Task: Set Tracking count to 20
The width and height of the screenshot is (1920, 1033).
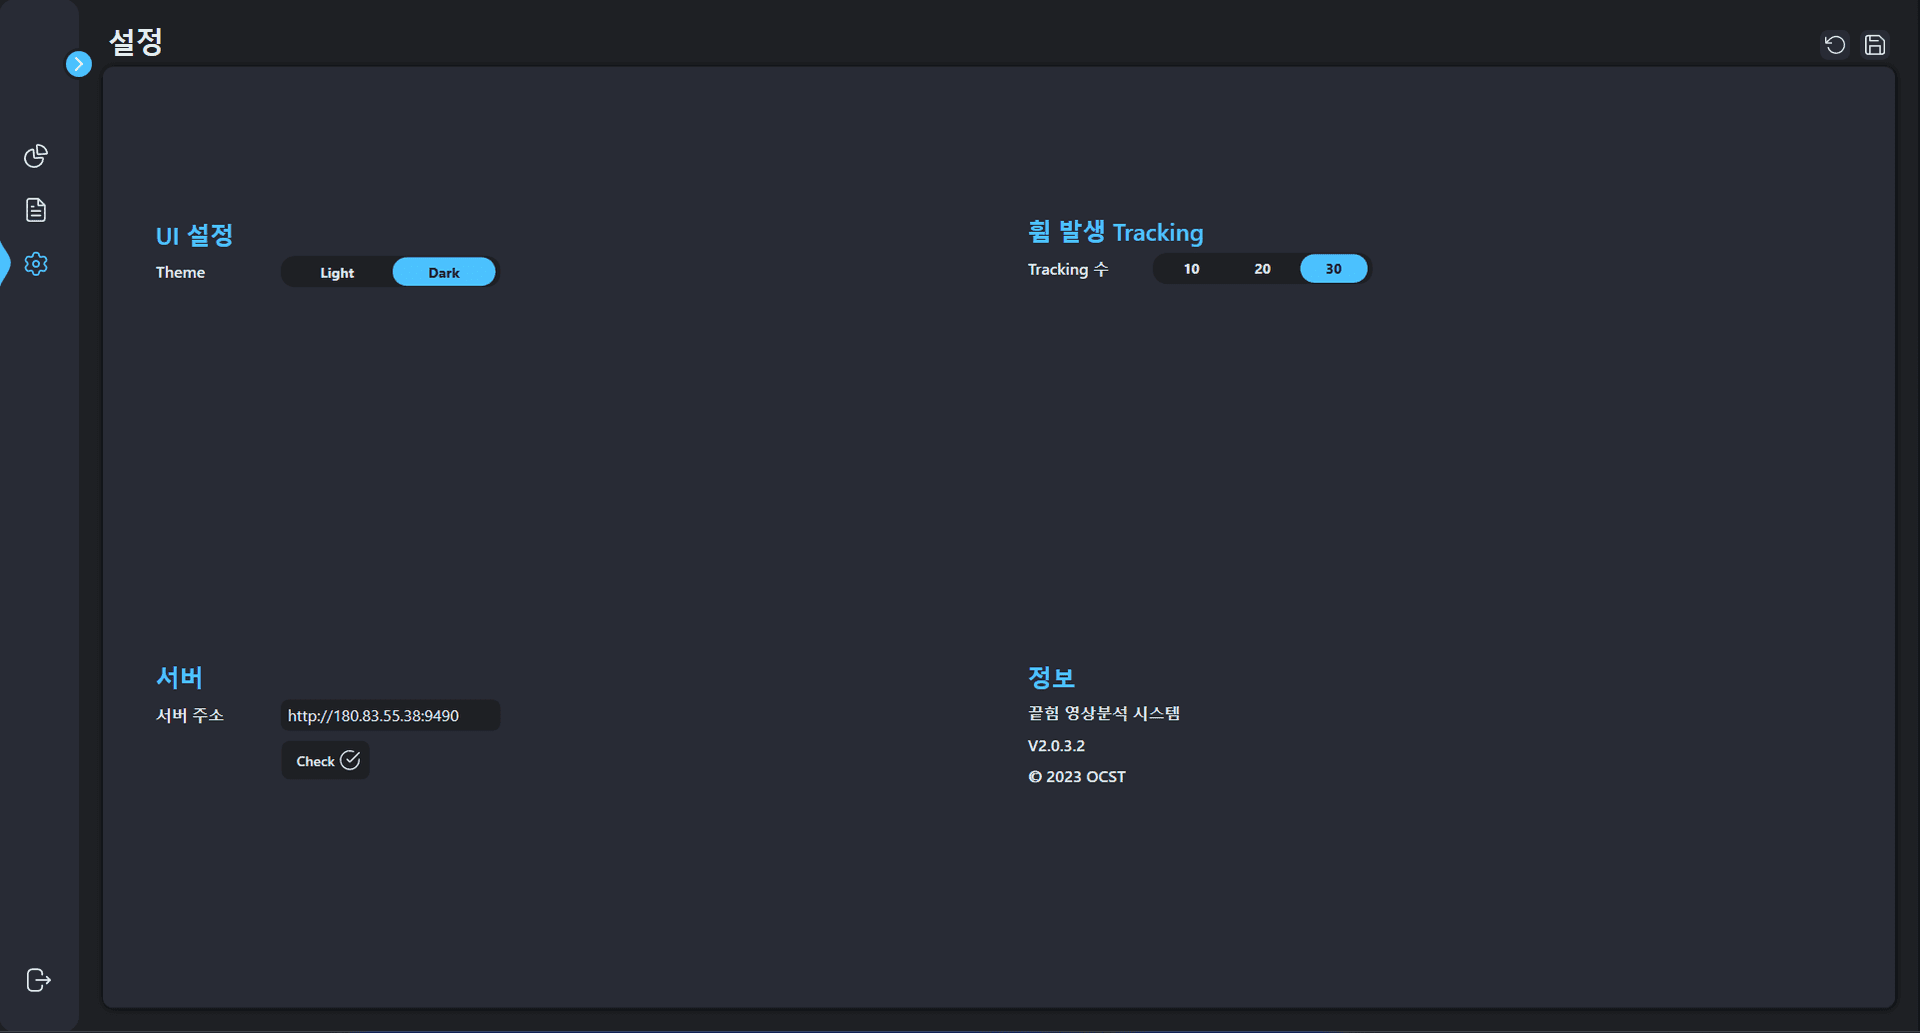Action: click(x=1262, y=269)
